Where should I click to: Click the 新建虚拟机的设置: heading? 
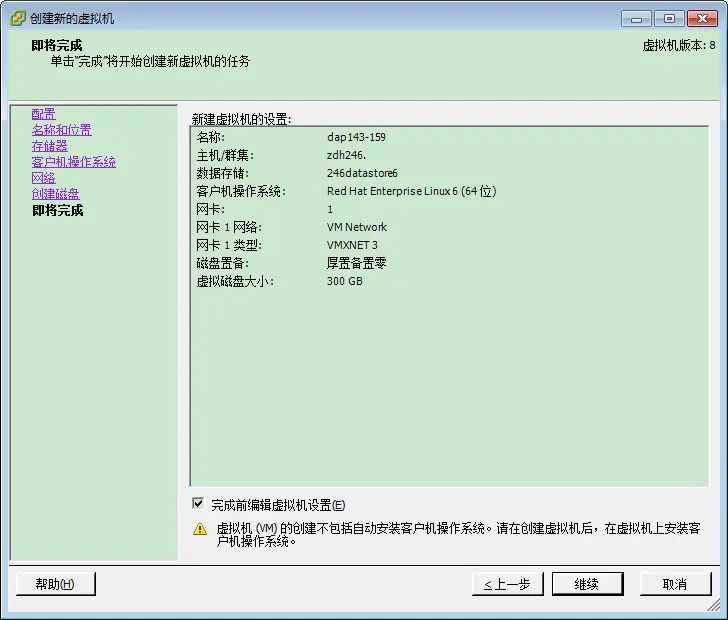[241, 119]
